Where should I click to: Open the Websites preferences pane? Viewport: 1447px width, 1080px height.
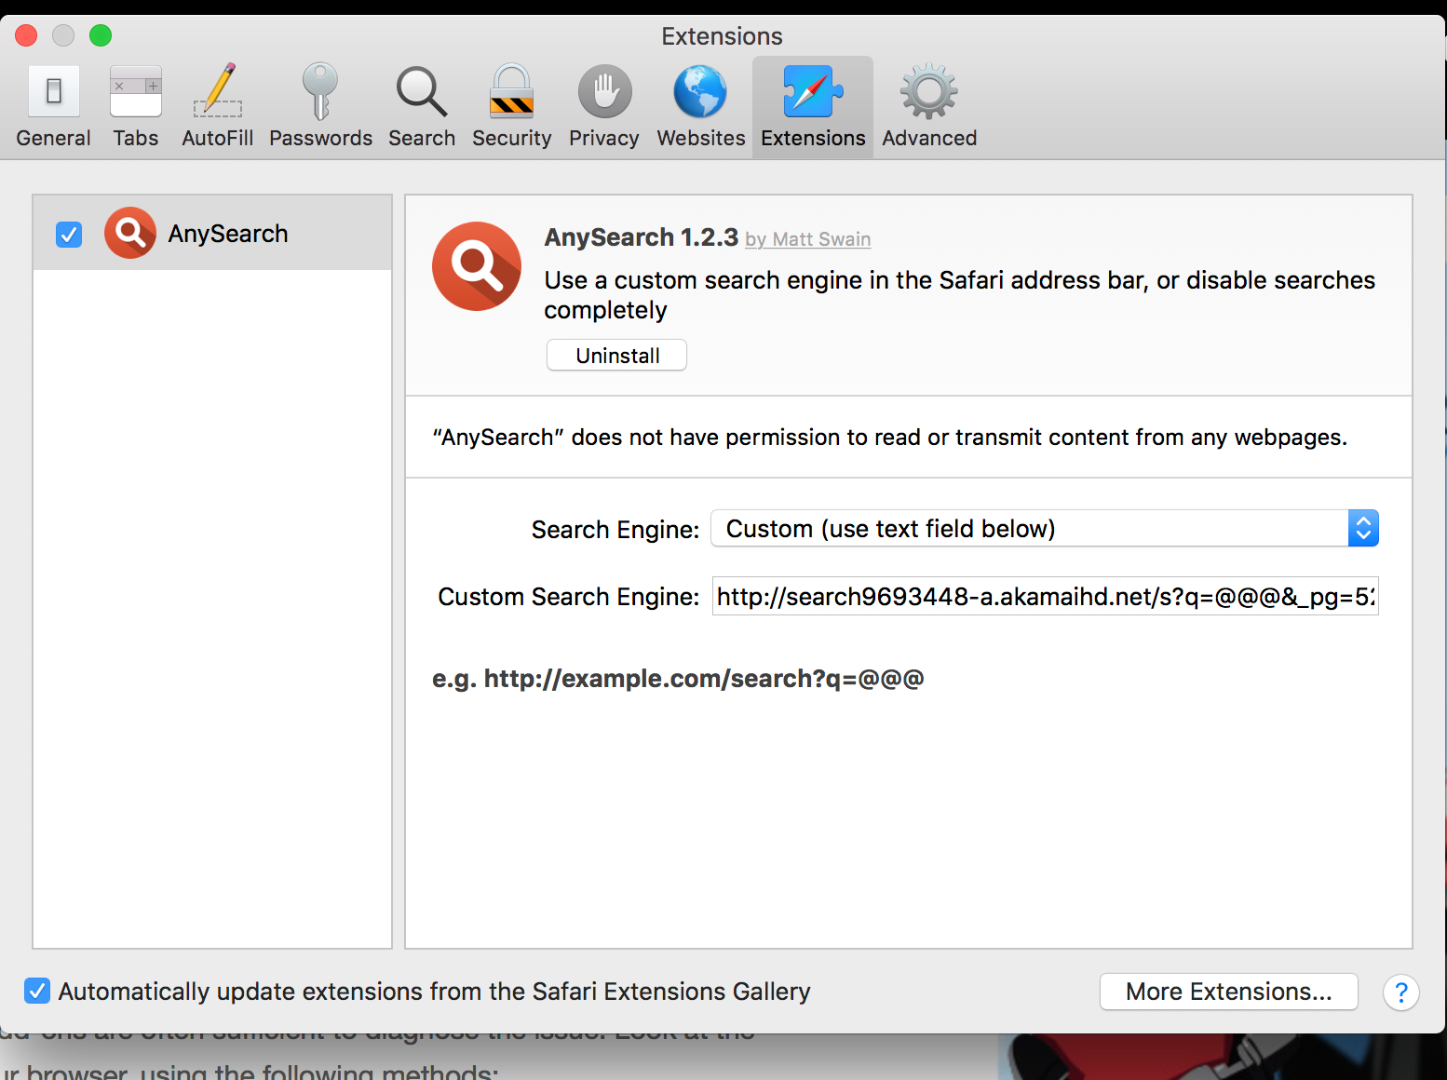point(701,107)
